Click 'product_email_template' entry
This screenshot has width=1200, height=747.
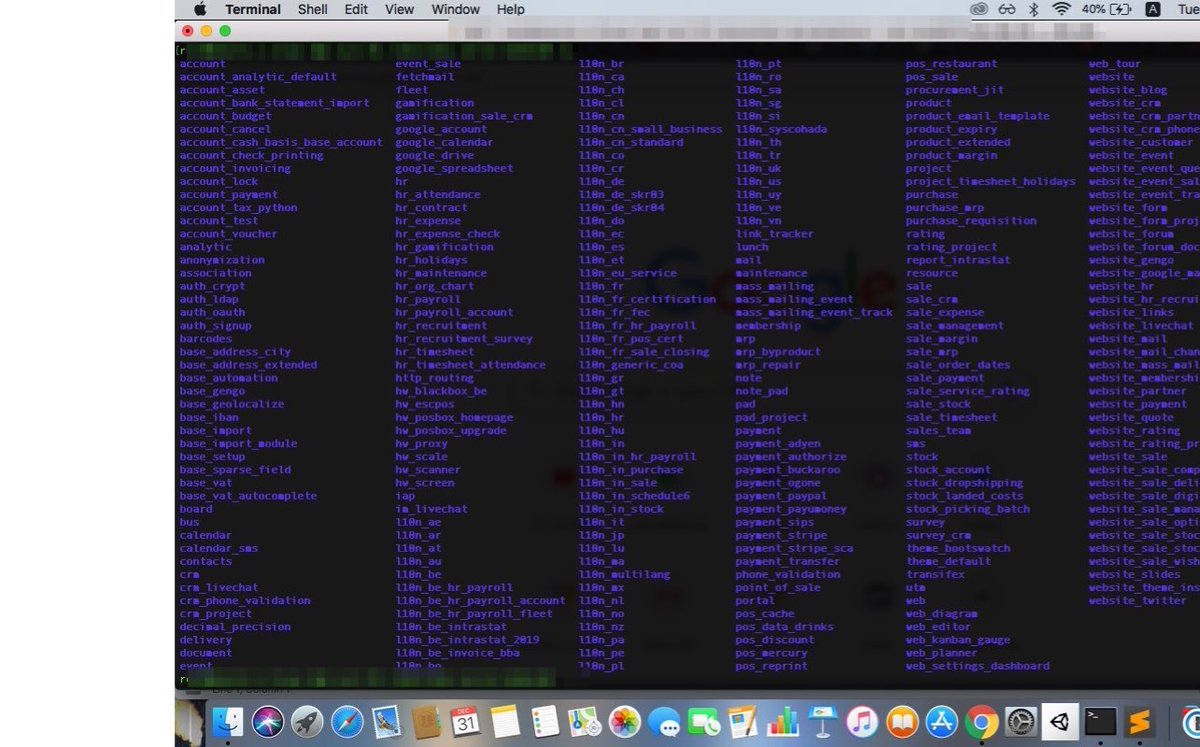(978, 116)
